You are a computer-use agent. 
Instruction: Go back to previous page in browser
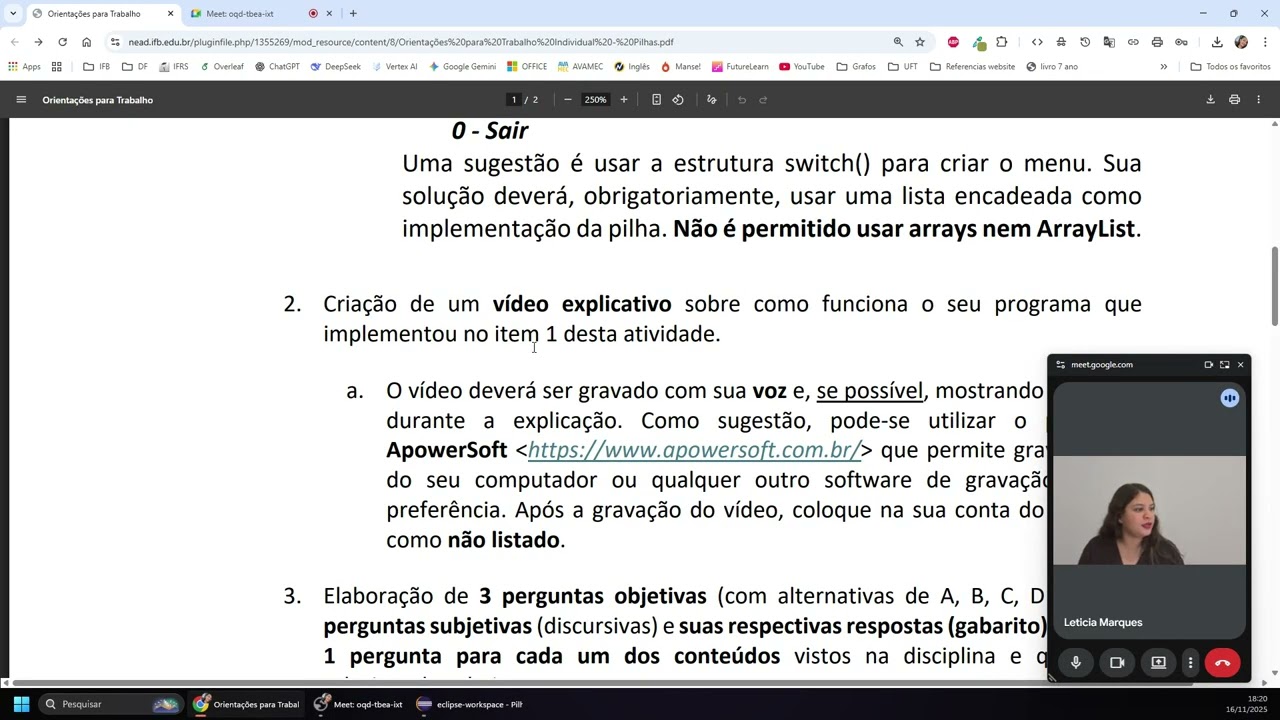coord(14,42)
